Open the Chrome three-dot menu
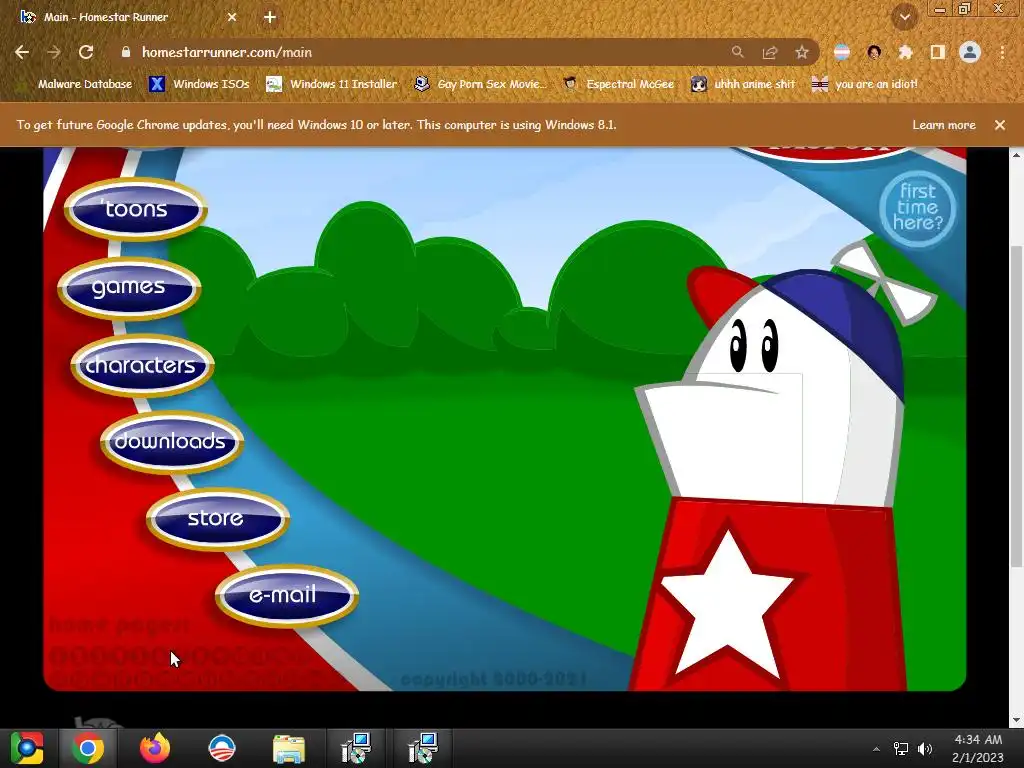Screen dimensions: 1024x768 click(x=1002, y=52)
